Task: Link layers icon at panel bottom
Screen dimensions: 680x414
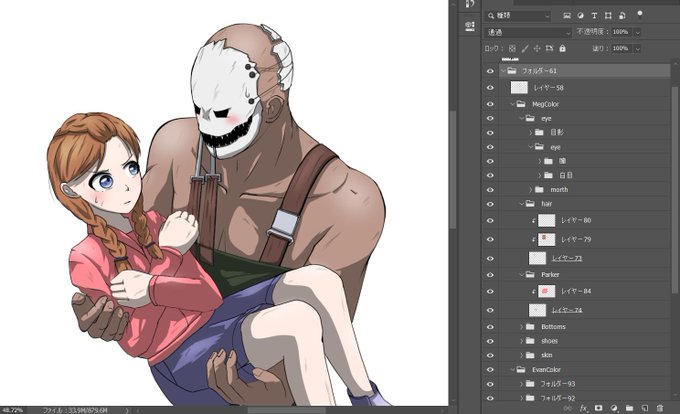Action: (567, 408)
